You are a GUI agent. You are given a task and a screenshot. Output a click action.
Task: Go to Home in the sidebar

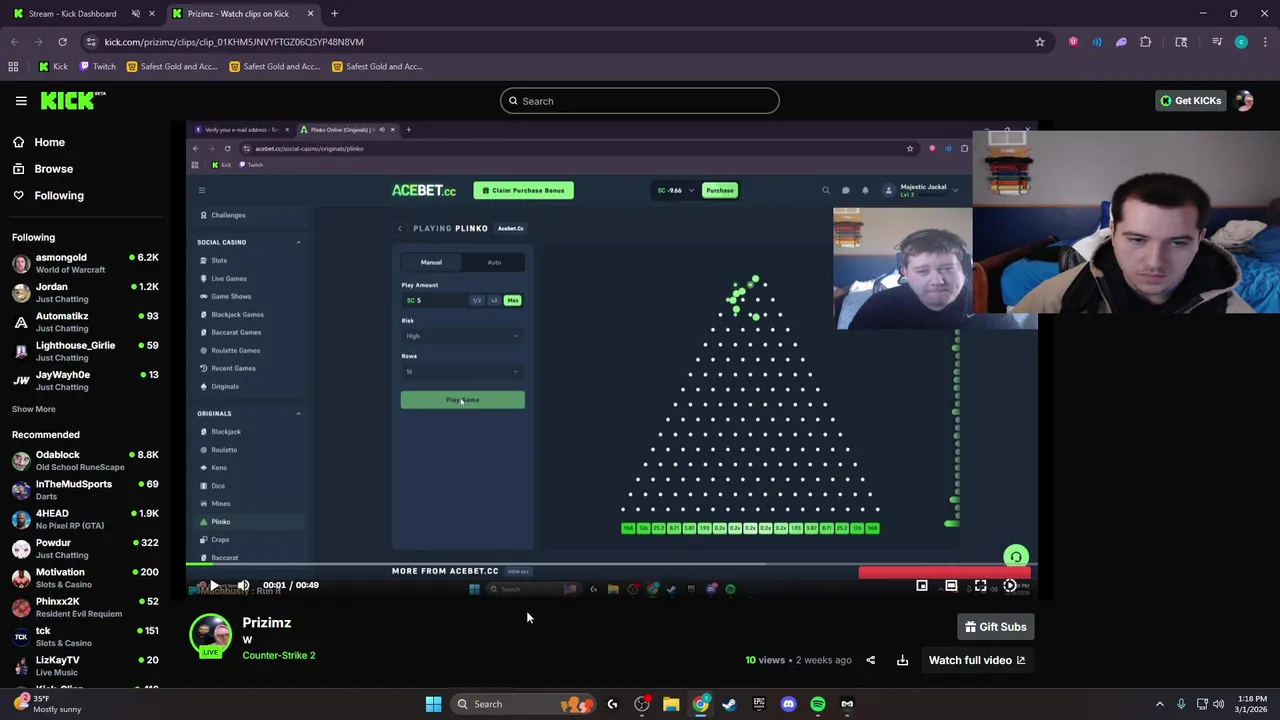tap(49, 142)
